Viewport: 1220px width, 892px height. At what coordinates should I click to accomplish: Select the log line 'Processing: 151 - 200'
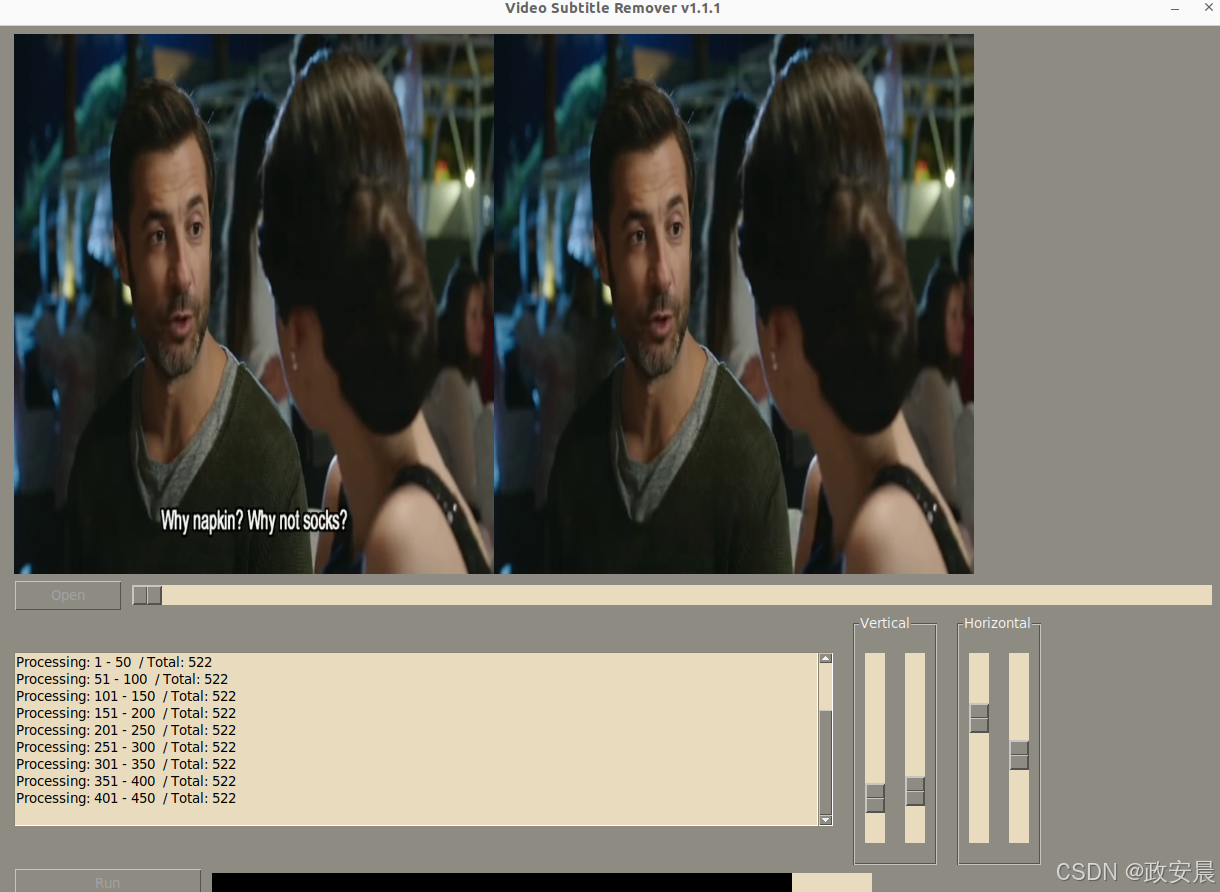pos(126,713)
